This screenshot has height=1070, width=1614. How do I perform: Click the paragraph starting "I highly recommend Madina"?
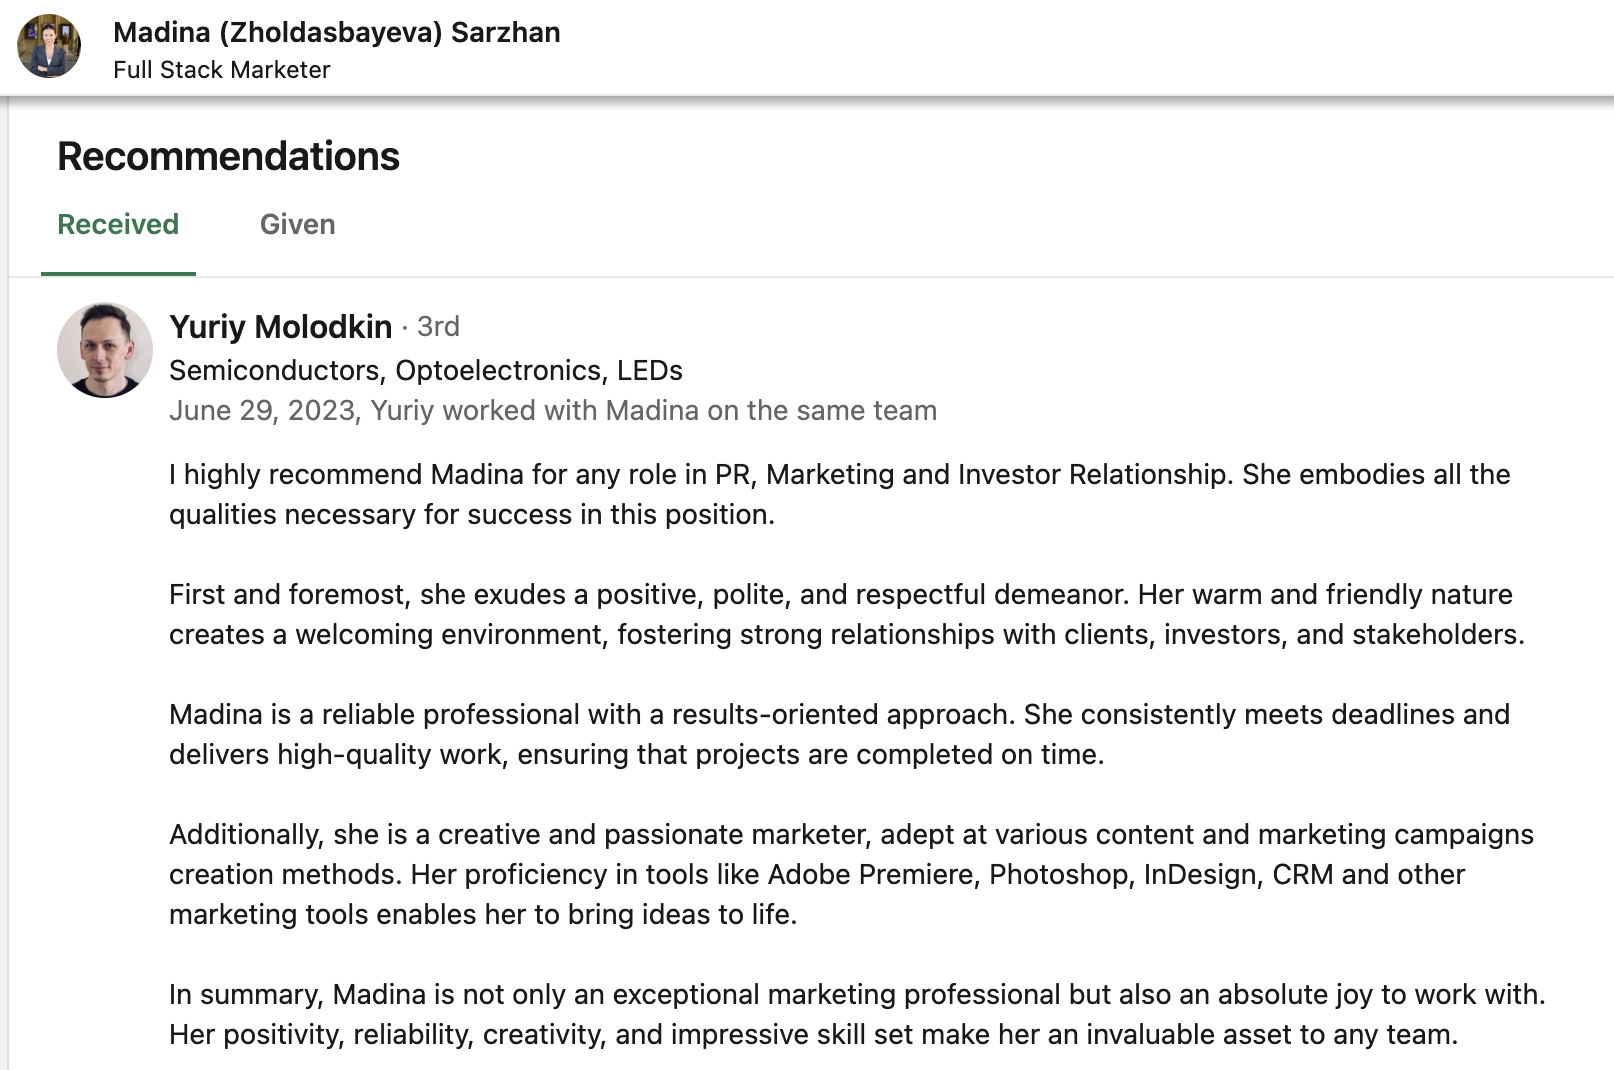point(840,494)
